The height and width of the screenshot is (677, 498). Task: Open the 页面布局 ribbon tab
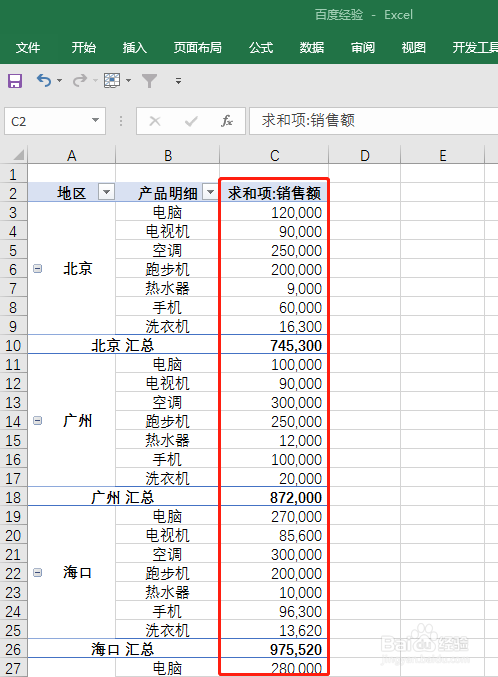click(x=198, y=47)
